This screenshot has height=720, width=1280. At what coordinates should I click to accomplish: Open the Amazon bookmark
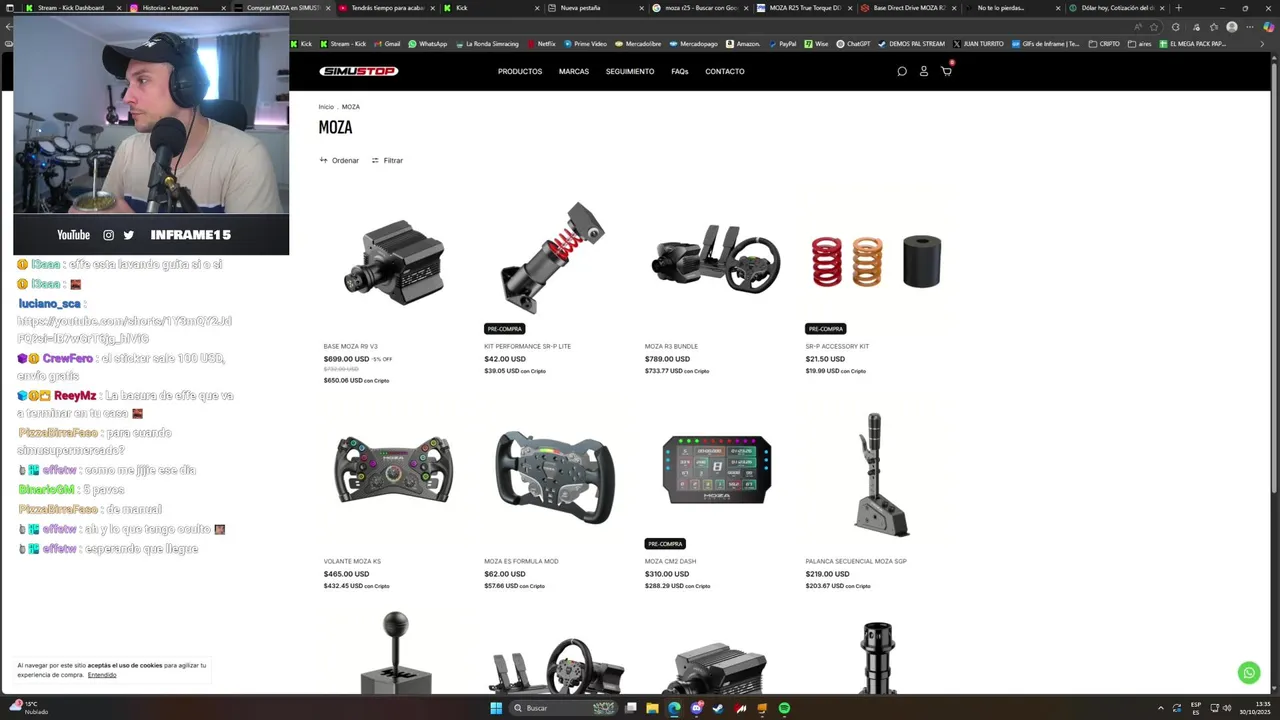[x=743, y=44]
